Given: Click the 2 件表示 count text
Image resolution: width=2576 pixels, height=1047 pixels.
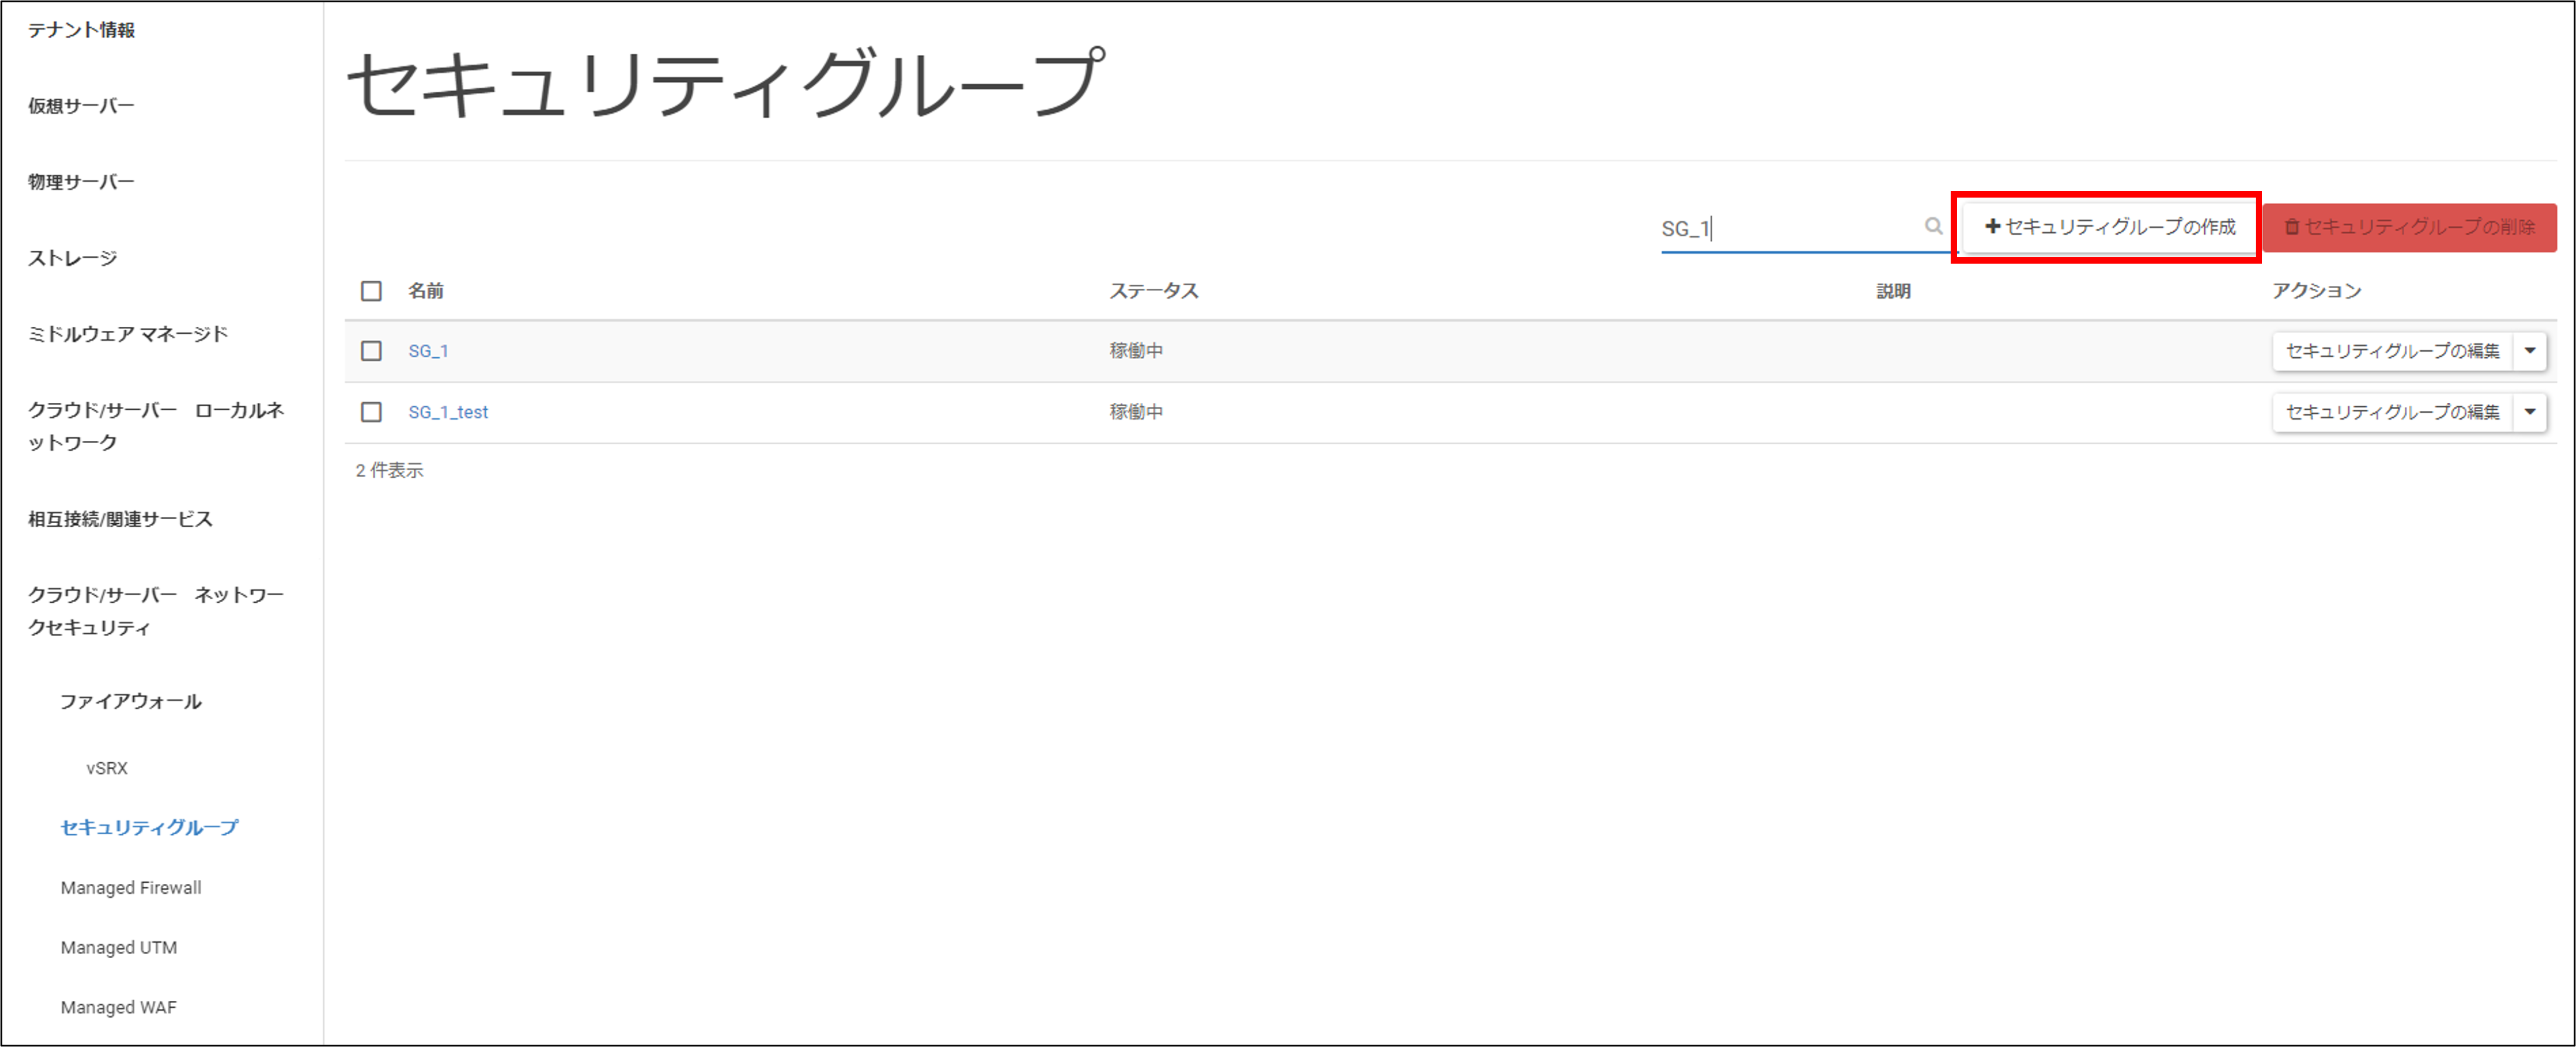Looking at the screenshot, I should coord(389,470).
